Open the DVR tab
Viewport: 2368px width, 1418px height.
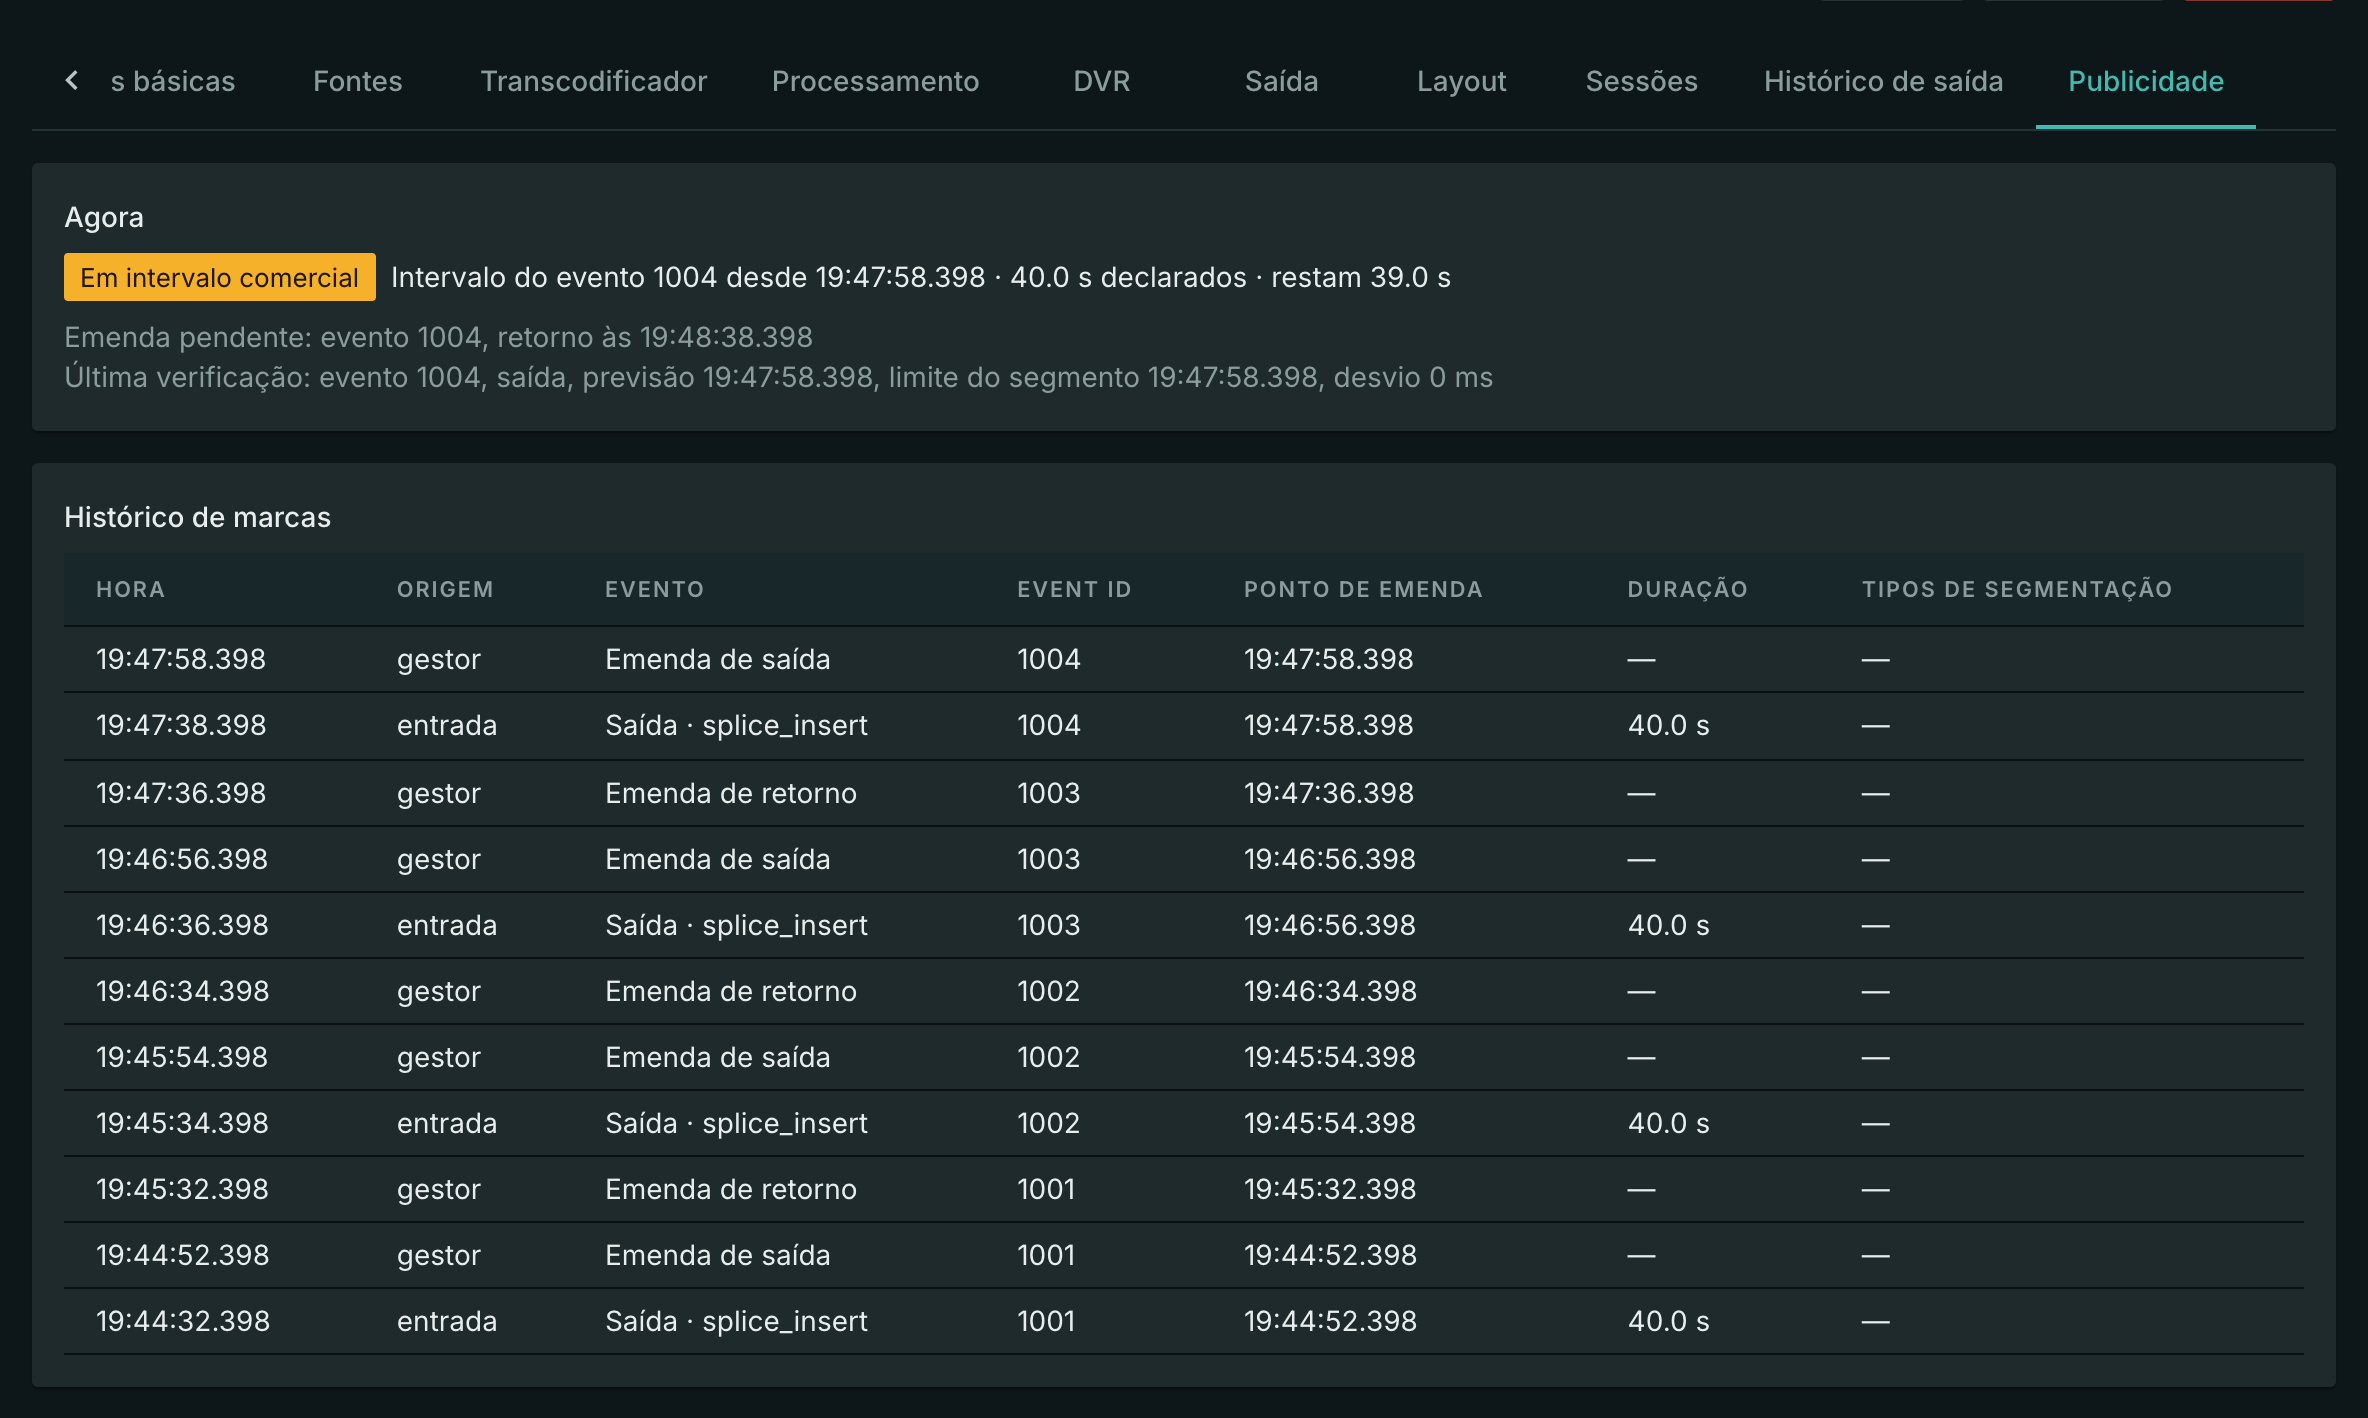pyautogui.click(x=1101, y=81)
